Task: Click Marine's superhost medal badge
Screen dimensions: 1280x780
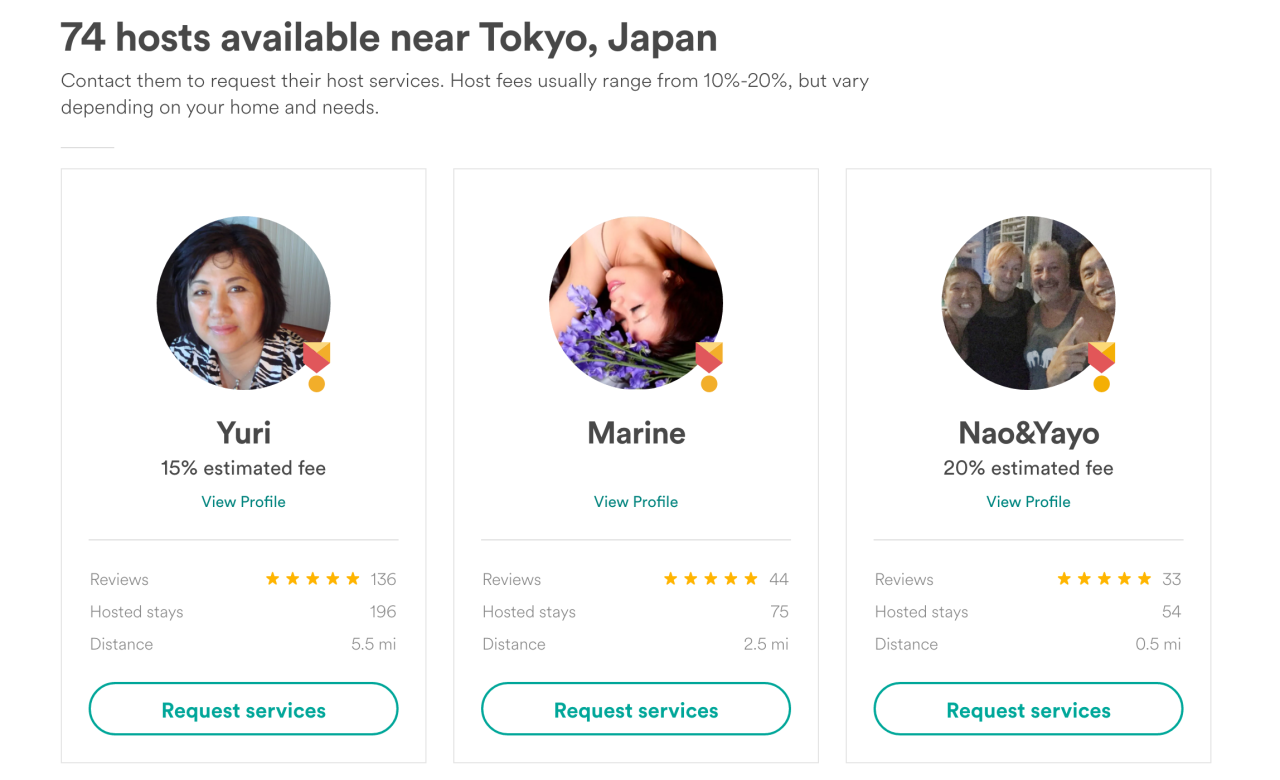Action: [709, 360]
